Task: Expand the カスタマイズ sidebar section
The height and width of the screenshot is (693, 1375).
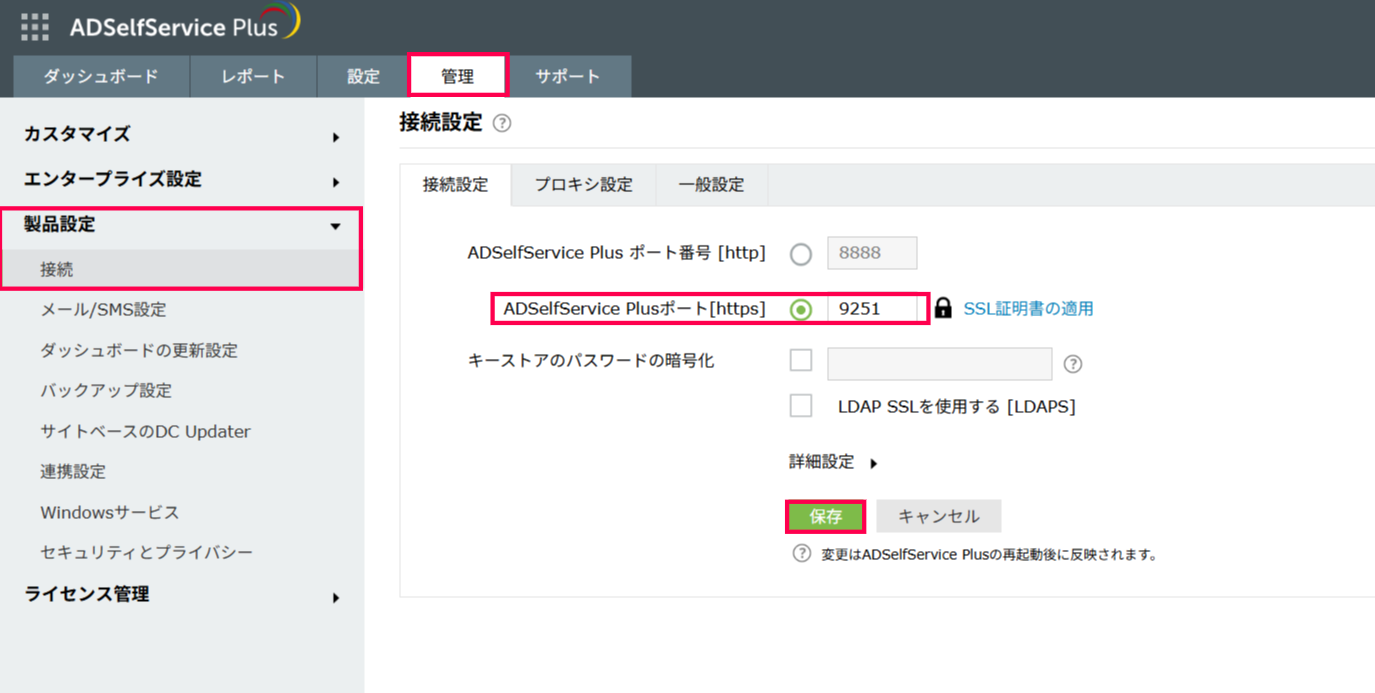Action: coord(182,135)
